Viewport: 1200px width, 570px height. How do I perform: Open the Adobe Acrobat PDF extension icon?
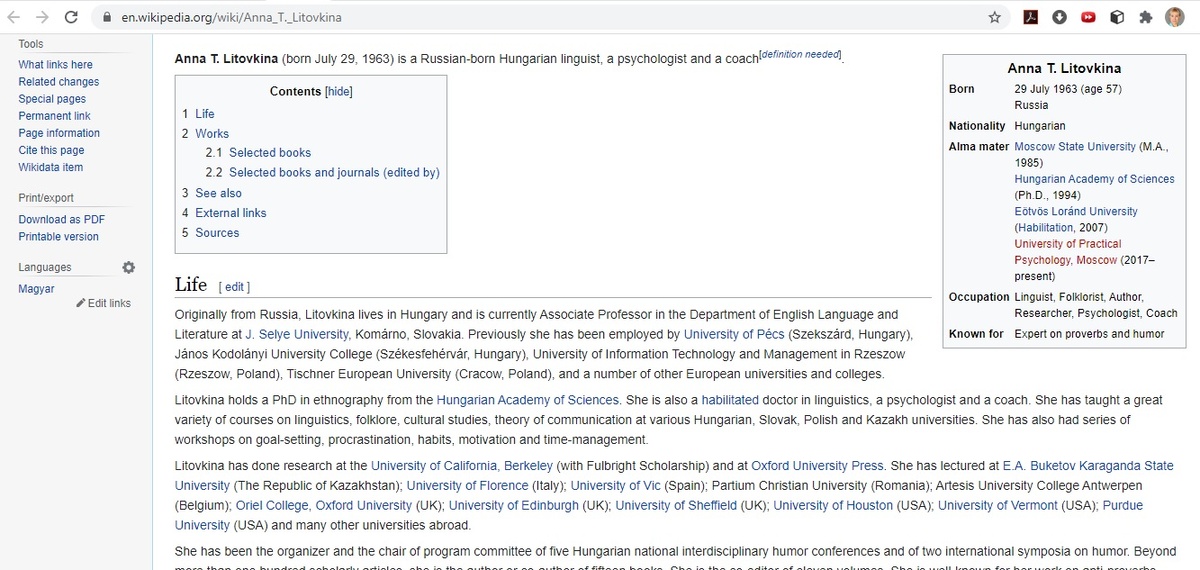click(1031, 17)
